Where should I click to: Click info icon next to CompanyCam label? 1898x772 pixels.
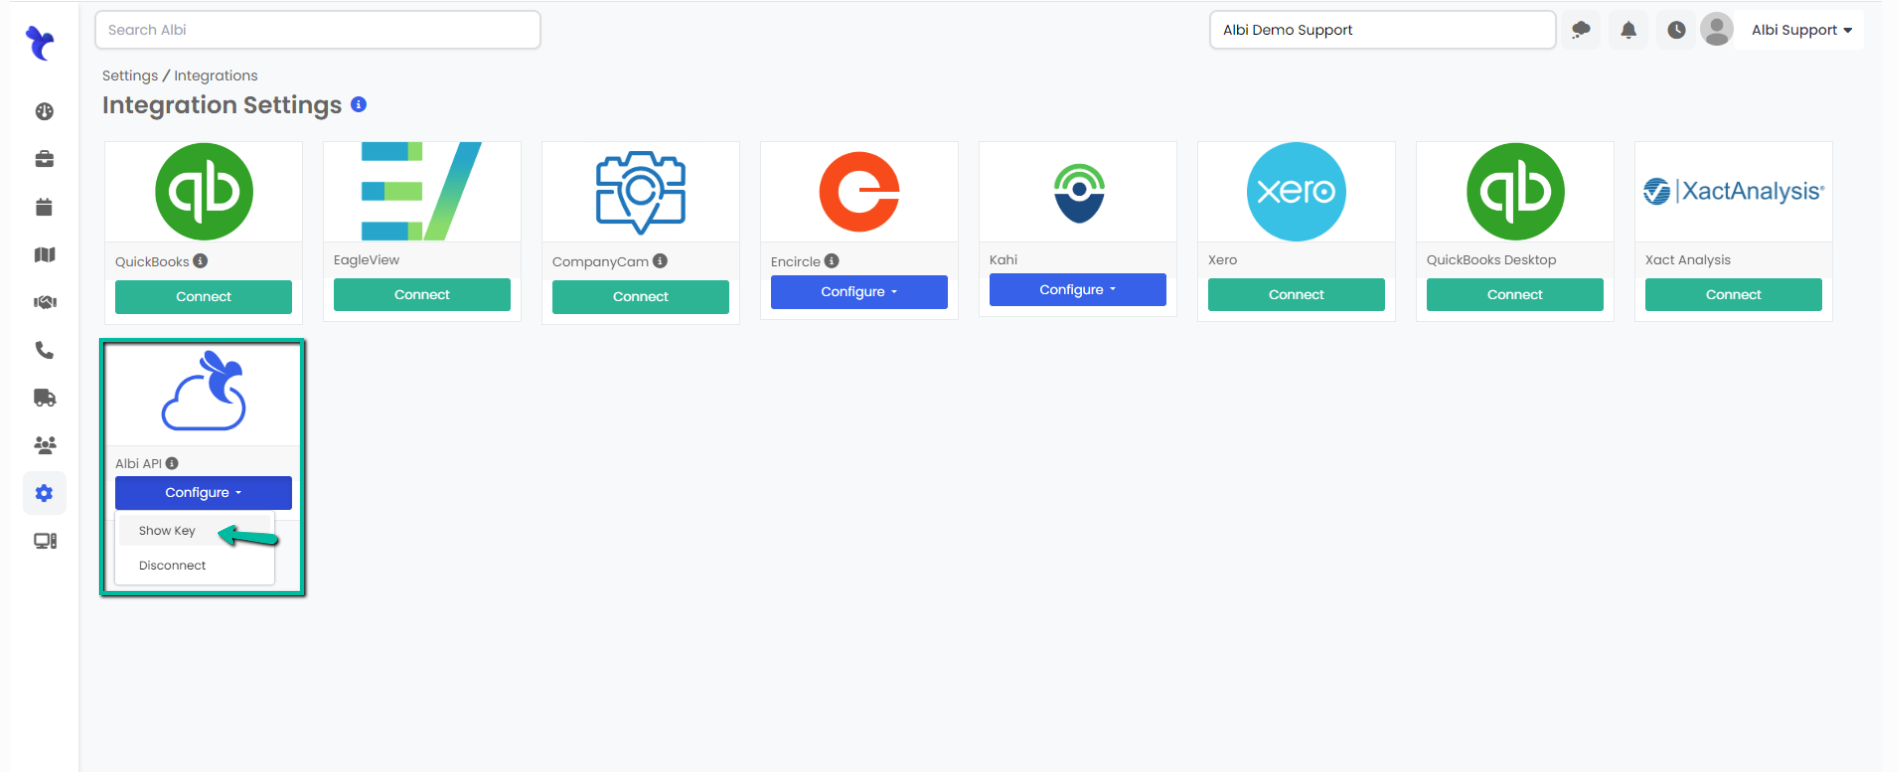tap(660, 261)
